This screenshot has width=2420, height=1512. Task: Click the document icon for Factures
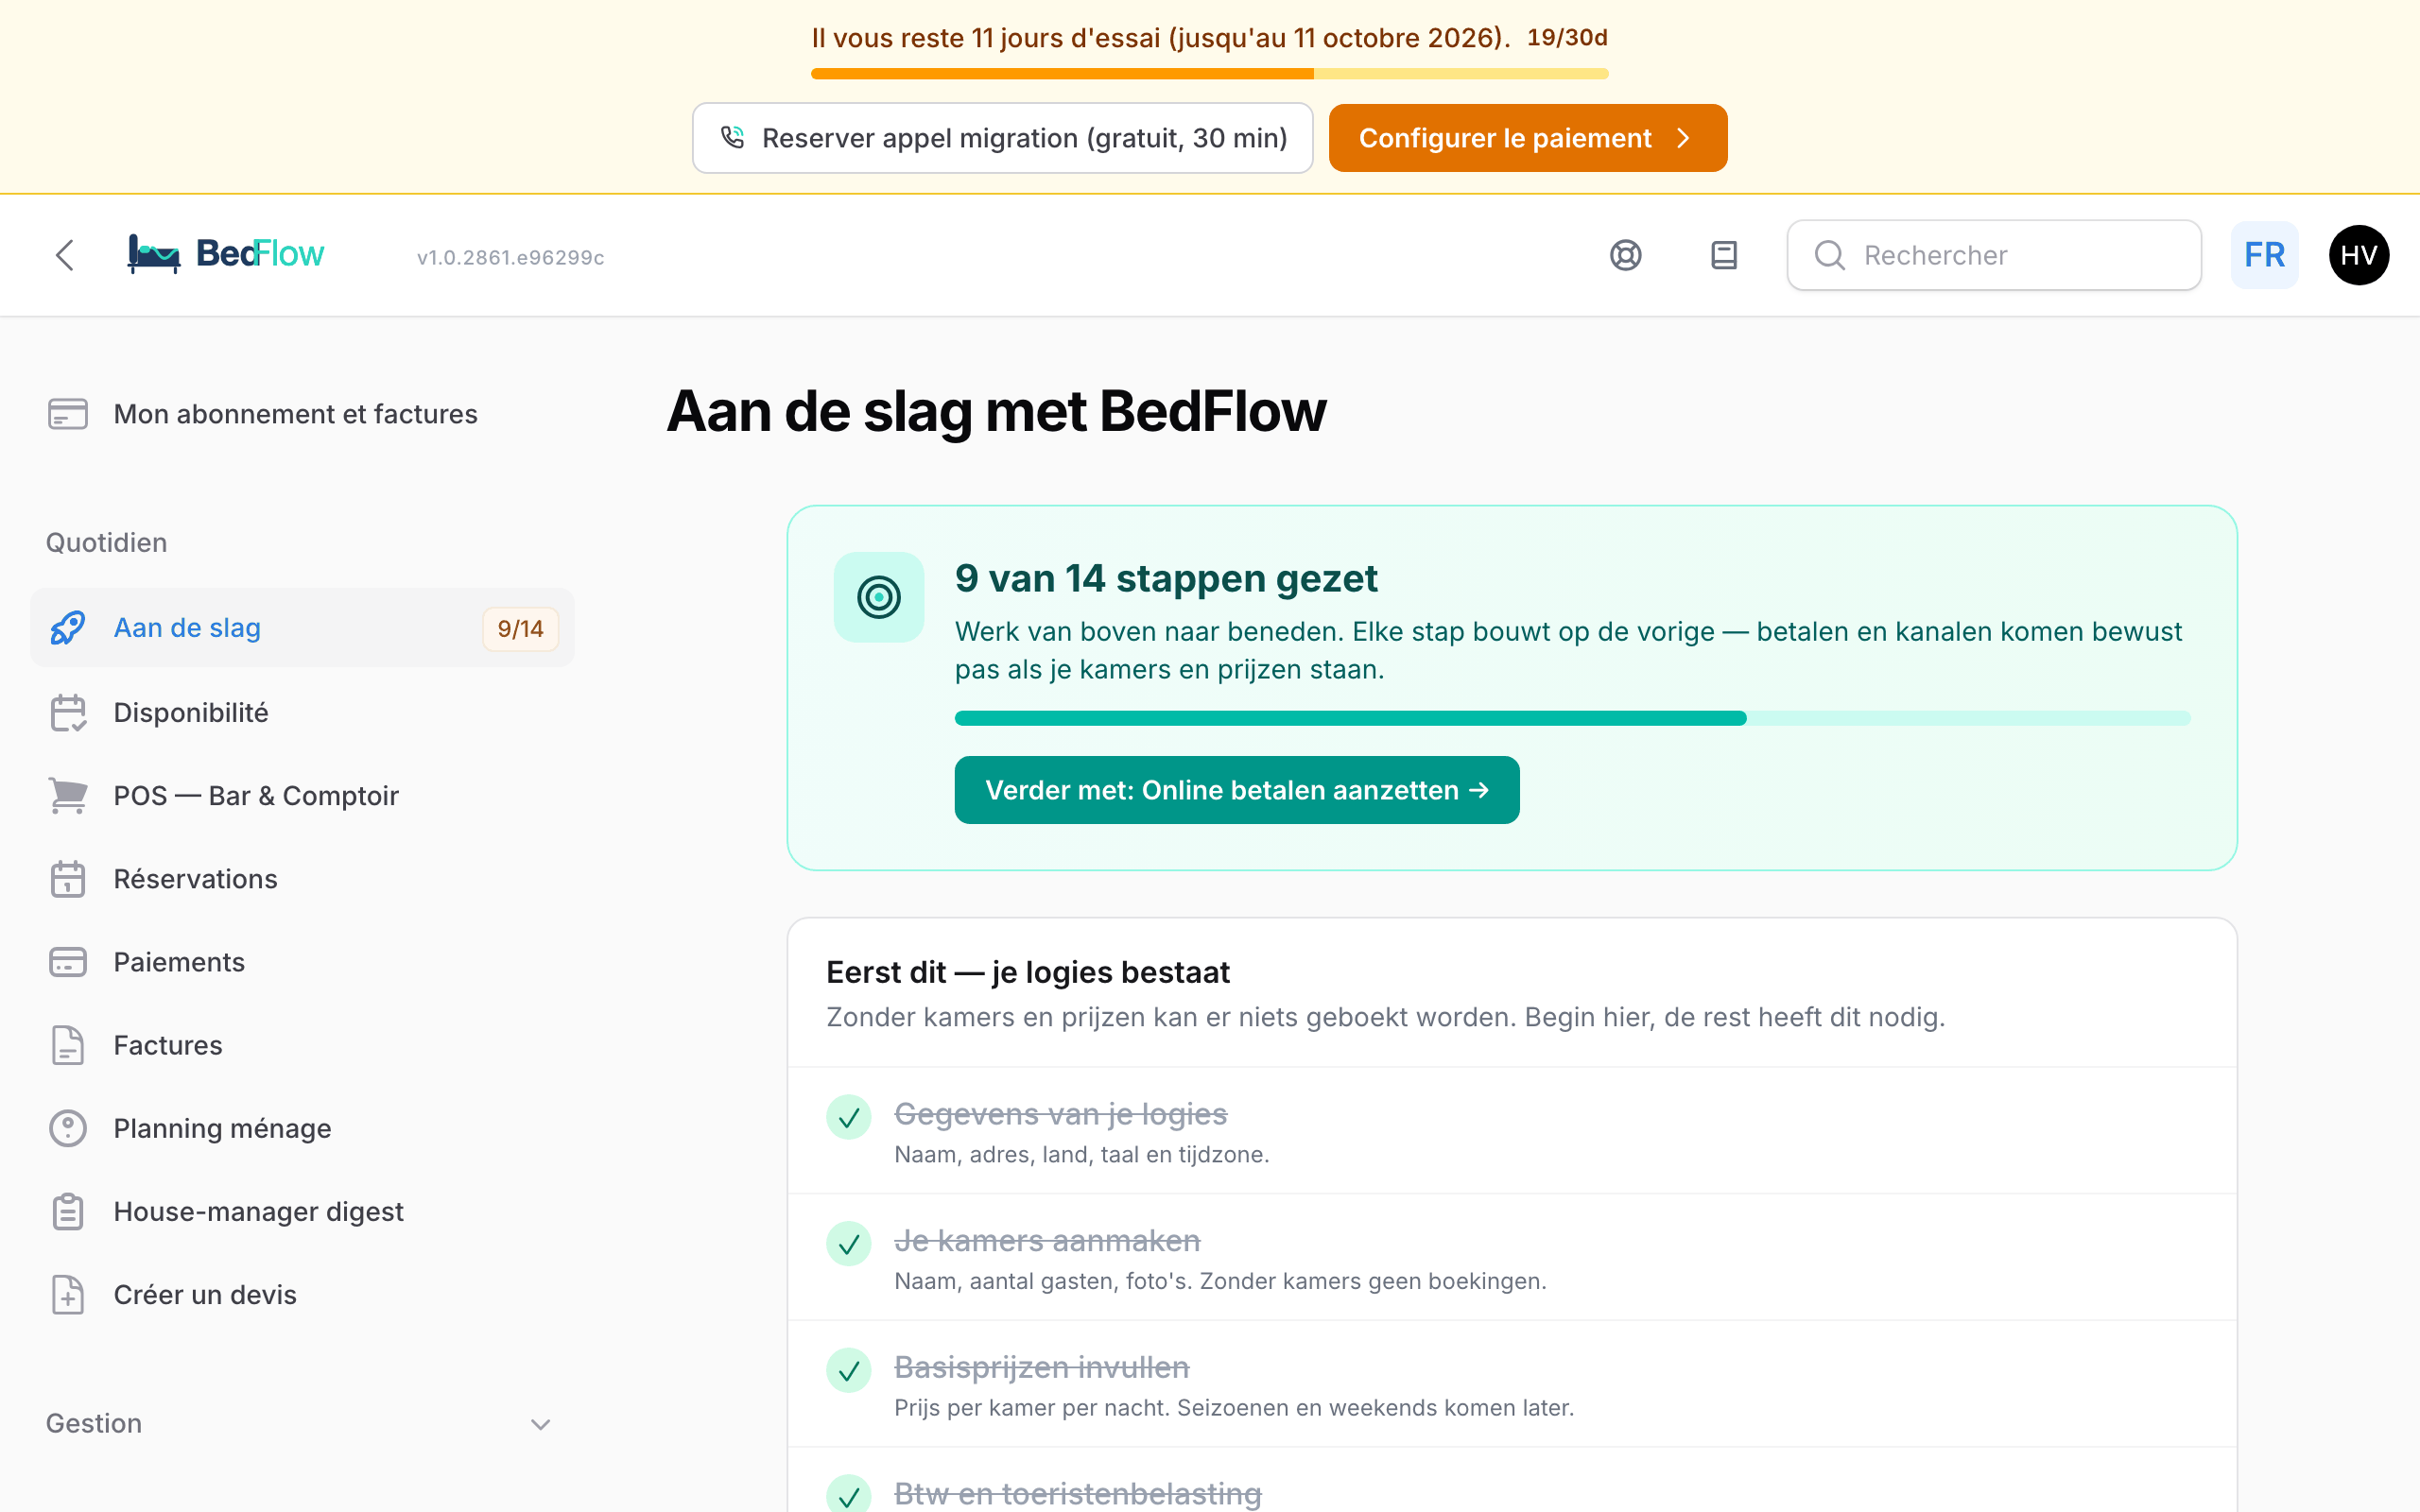[x=68, y=1045]
